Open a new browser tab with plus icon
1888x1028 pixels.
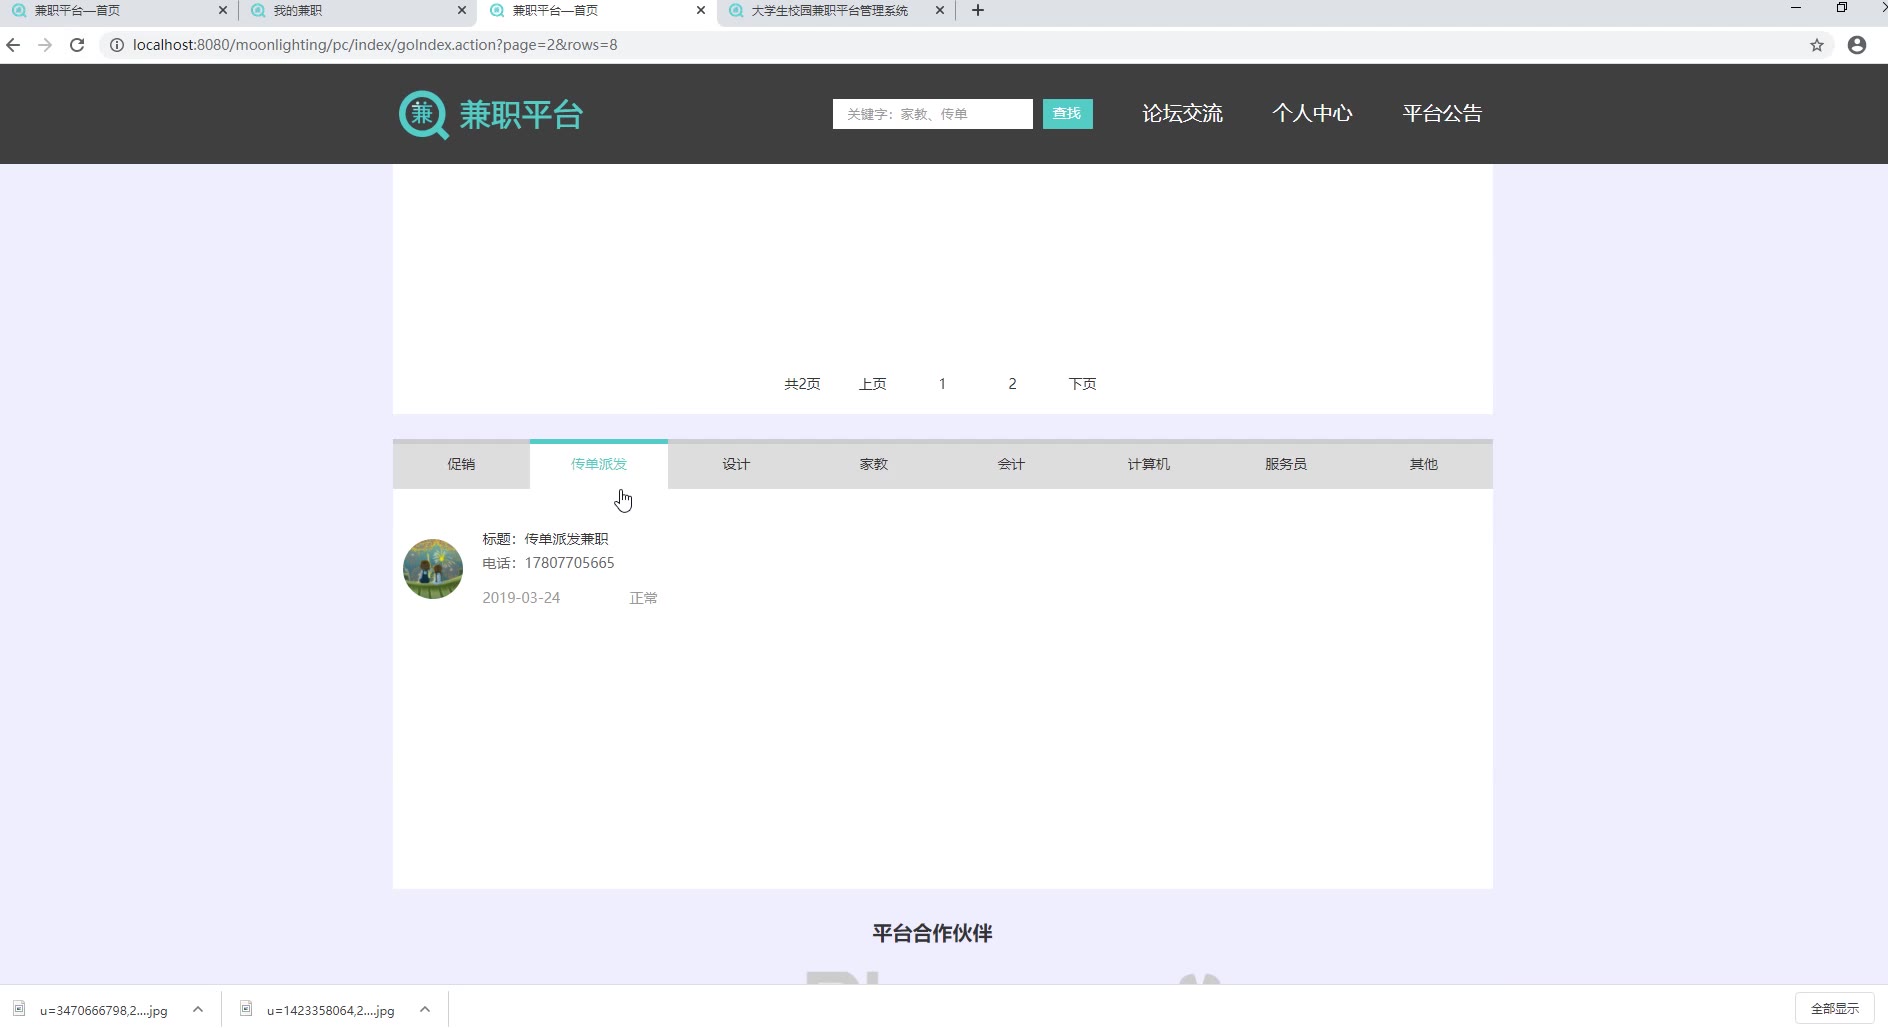(978, 10)
